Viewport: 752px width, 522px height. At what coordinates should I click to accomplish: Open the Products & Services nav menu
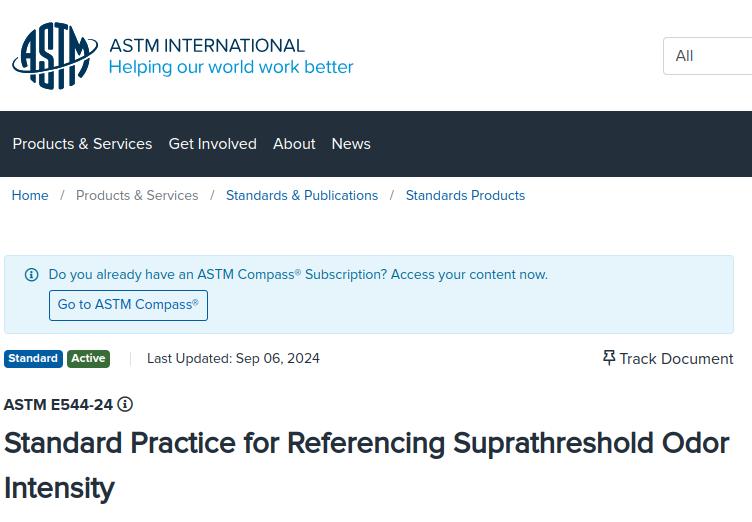(x=82, y=144)
